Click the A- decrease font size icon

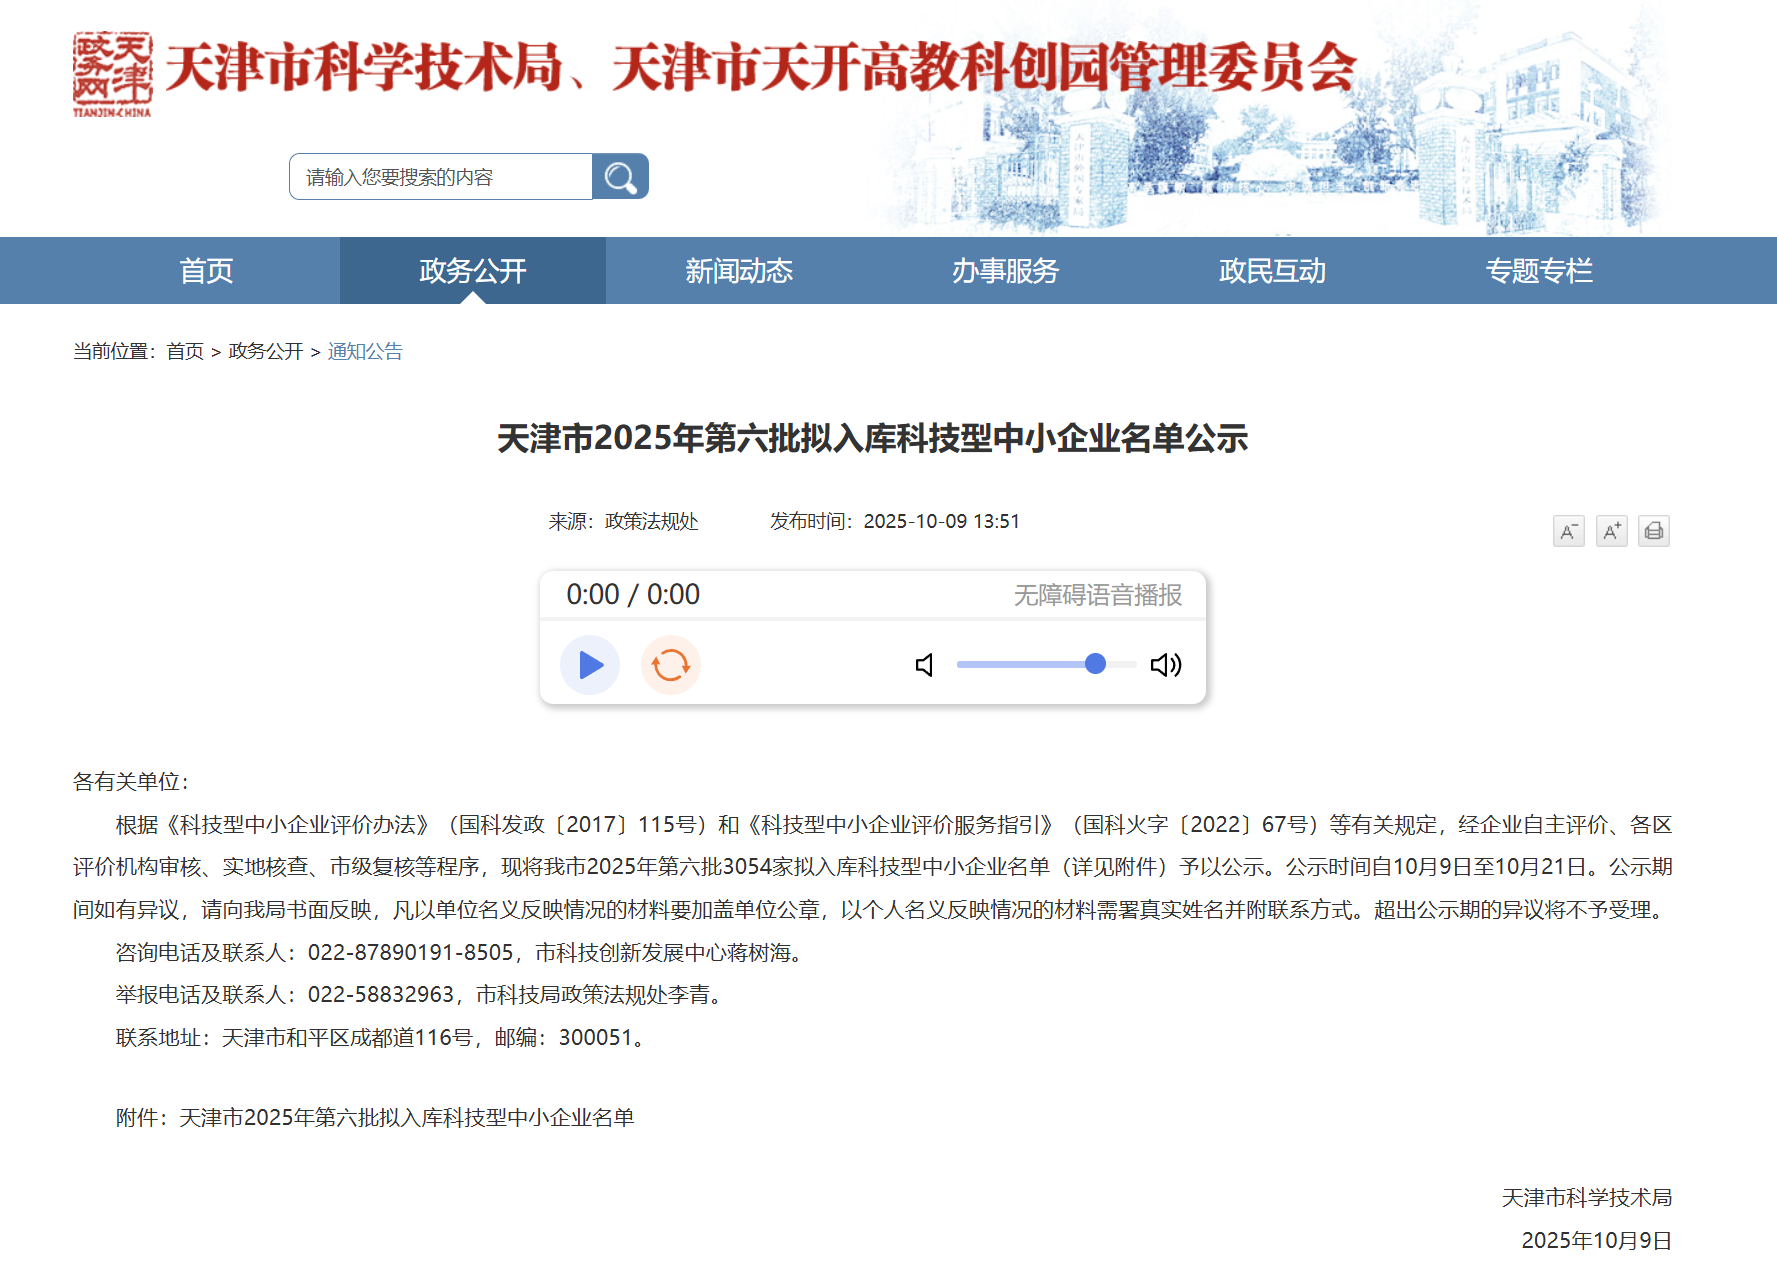pos(1568,531)
